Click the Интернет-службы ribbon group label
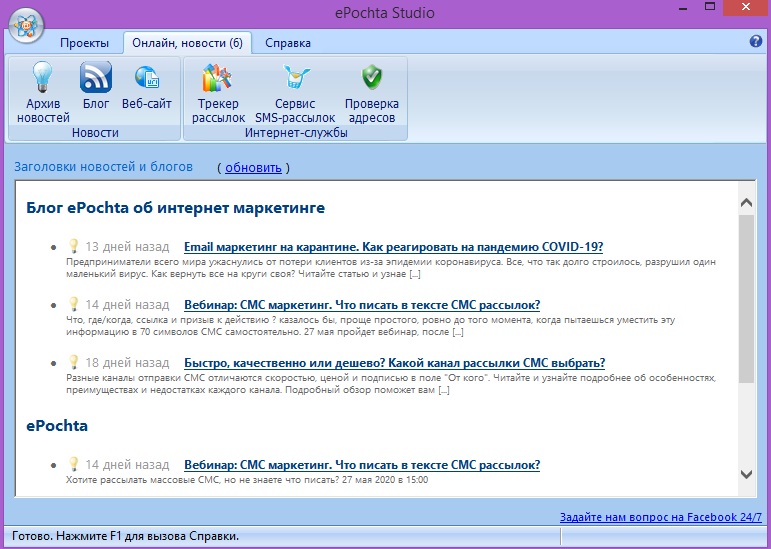This screenshot has width=771, height=549. coord(296,133)
